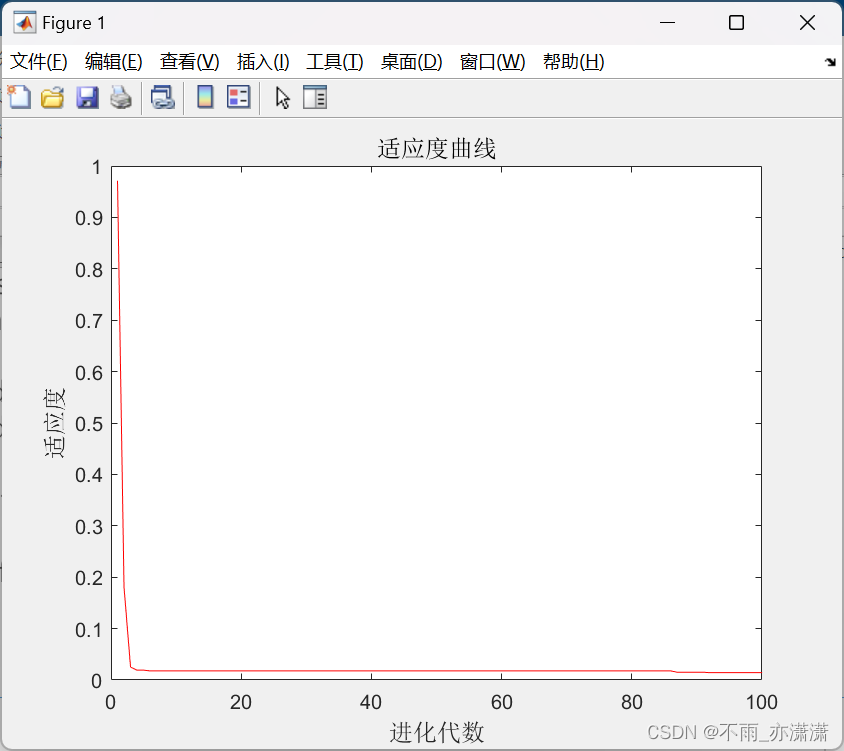Open the 文件(F) menu
This screenshot has width=844, height=751.
pos(39,62)
